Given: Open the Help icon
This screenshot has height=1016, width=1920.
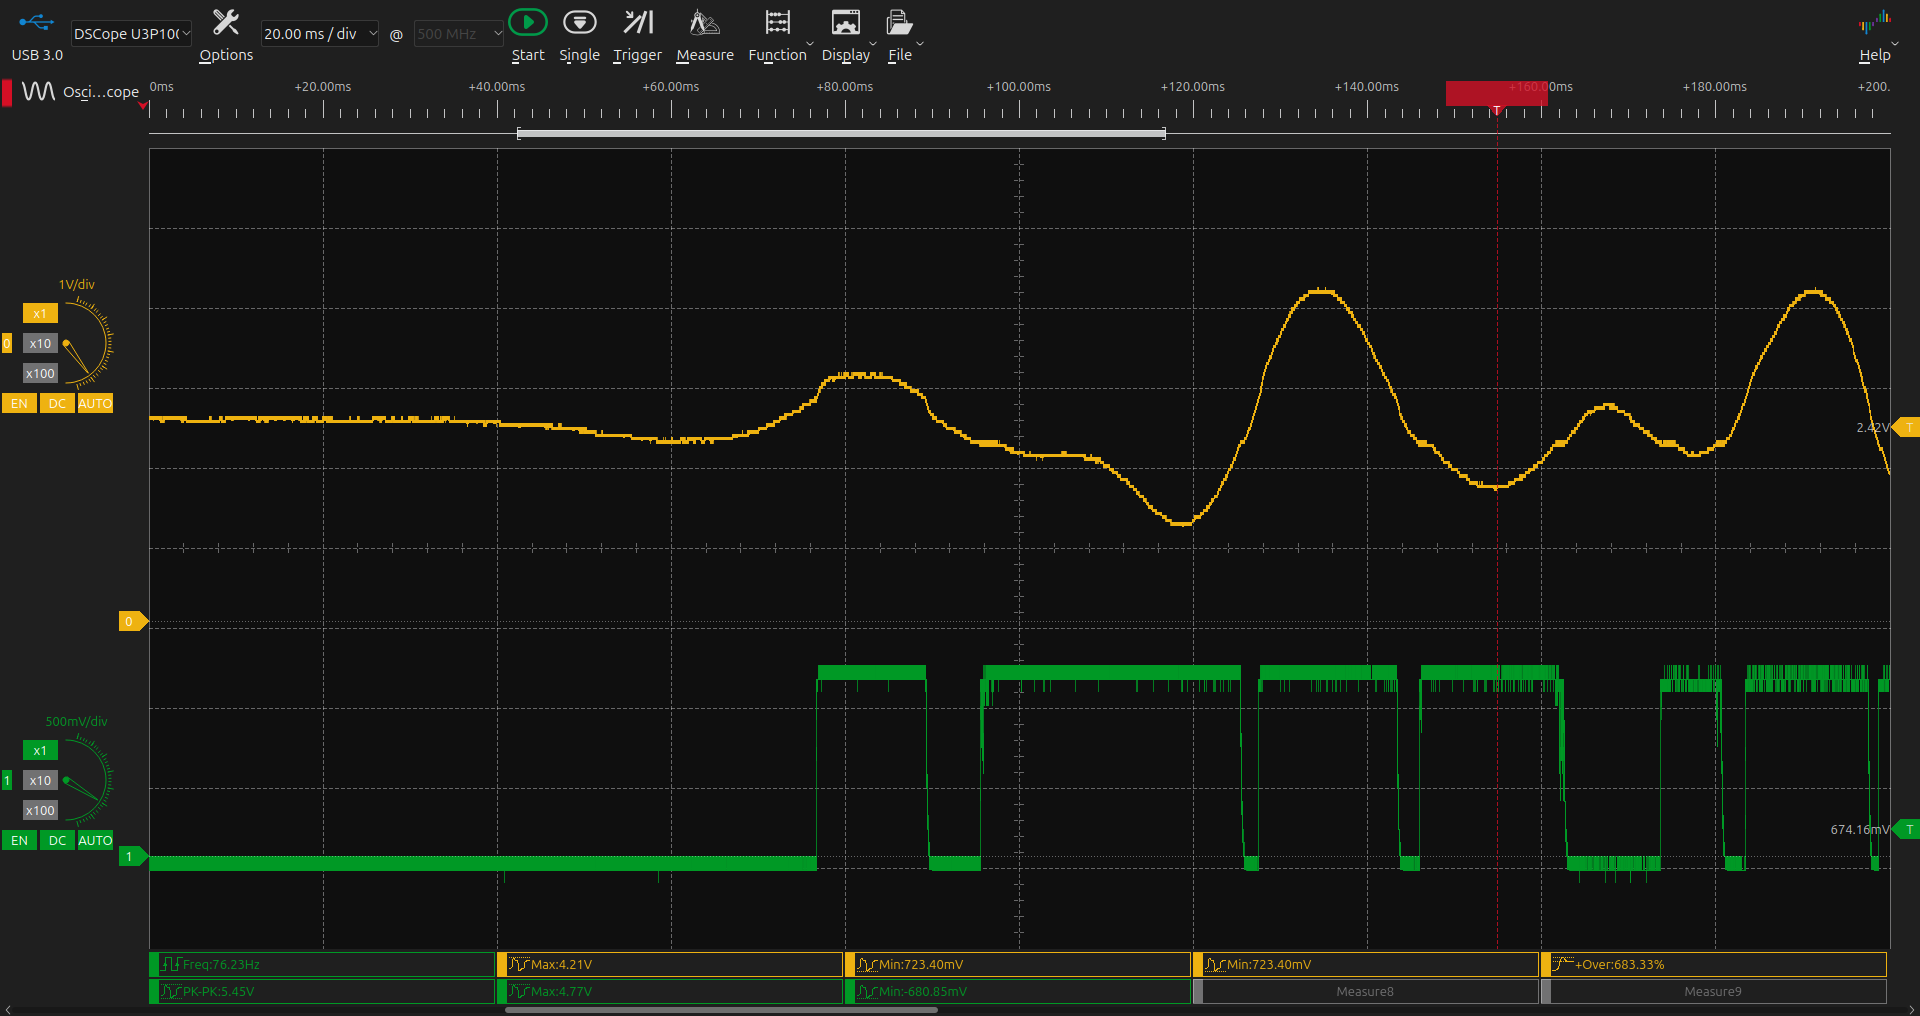Looking at the screenshot, I should pyautogui.click(x=1874, y=23).
